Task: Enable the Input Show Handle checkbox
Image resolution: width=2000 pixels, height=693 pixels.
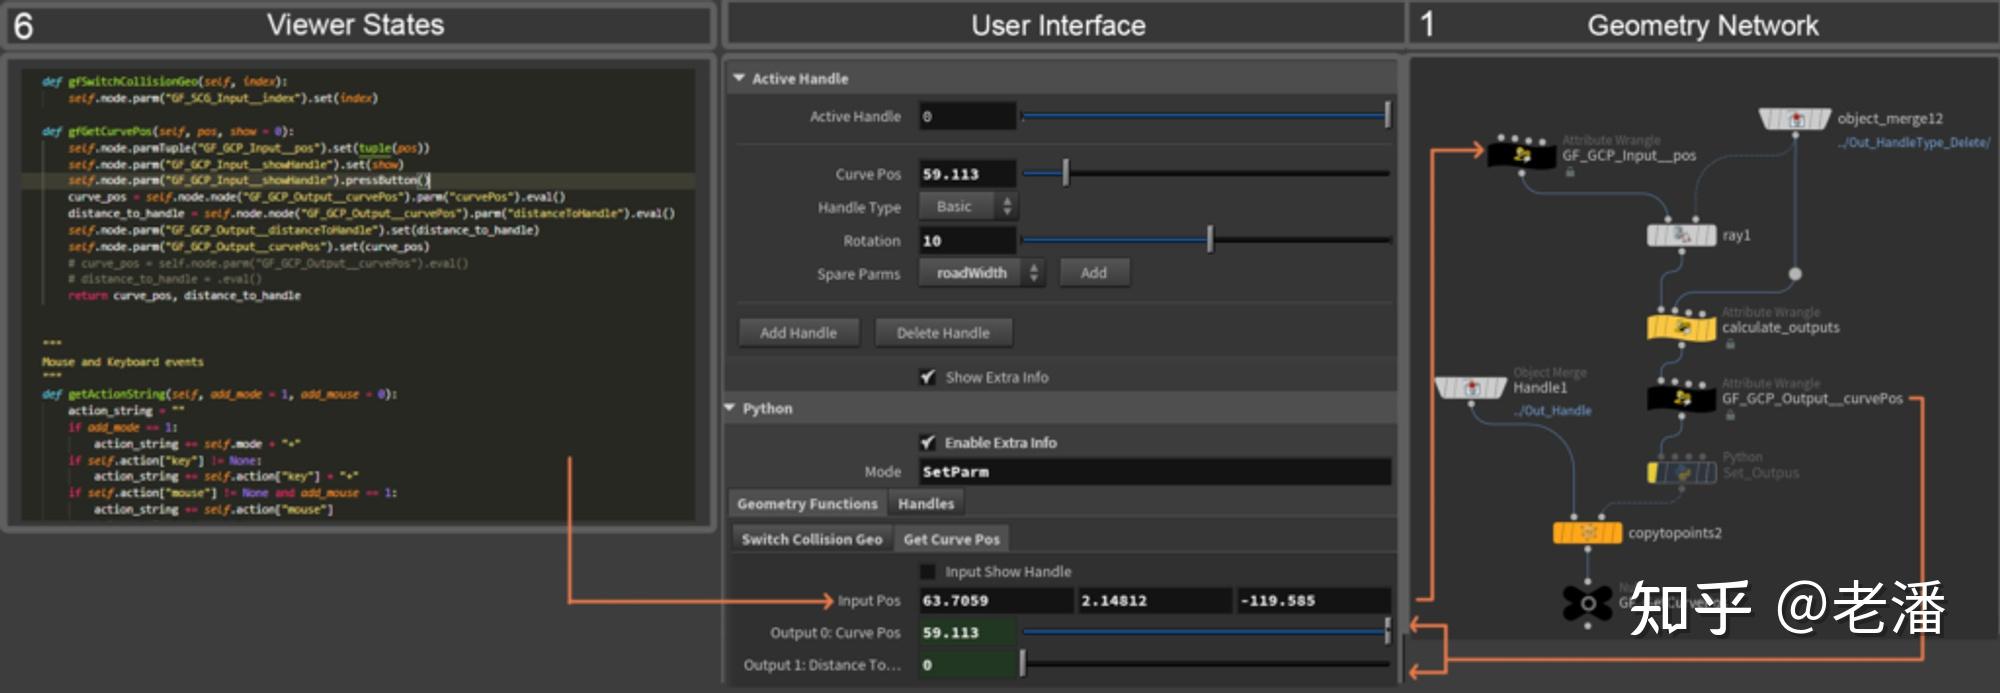Action: 928,571
